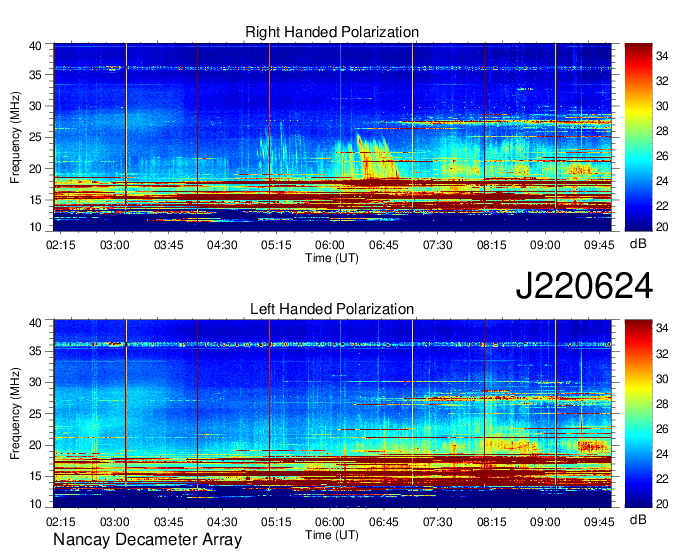Image resolution: width=680 pixels, height=552 pixels.
Task: Click the 30 MHz tick on the Right Handed plot axis
Action: (x=35, y=106)
